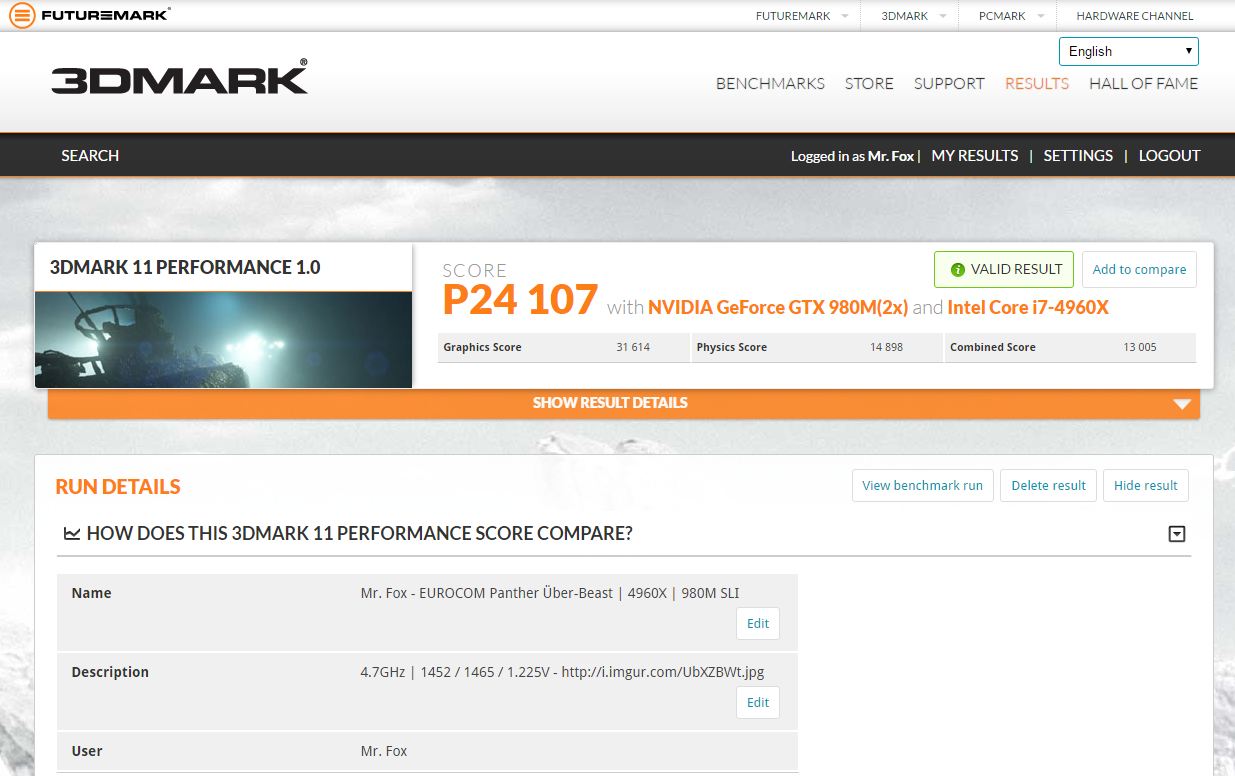Image resolution: width=1235 pixels, height=776 pixels.
Task: Expand the FUTUREMARK top menu dropdown
Action: pyautogui.click(x=844, y=16)
